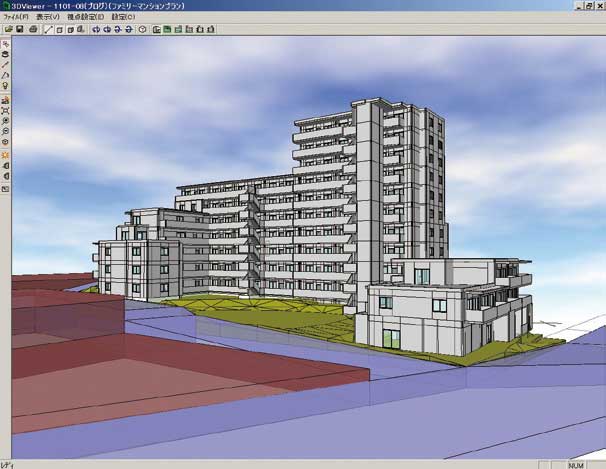Click the NUM indicator in status bar
Screen dimensions: 606x469
click(577, 464)
